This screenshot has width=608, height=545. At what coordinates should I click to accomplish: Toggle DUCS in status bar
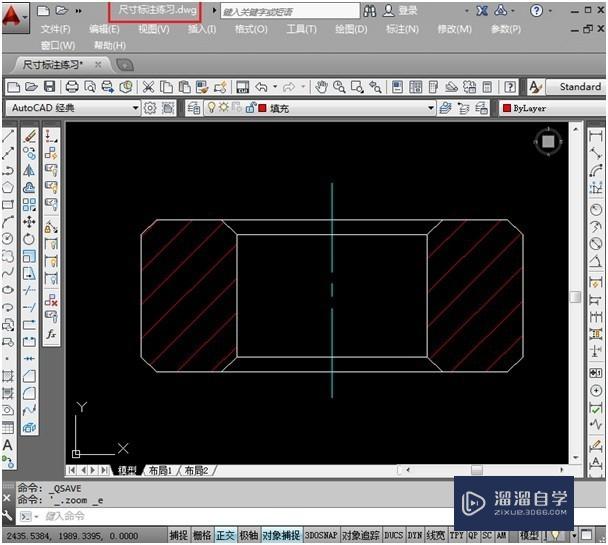coord(394,535)
